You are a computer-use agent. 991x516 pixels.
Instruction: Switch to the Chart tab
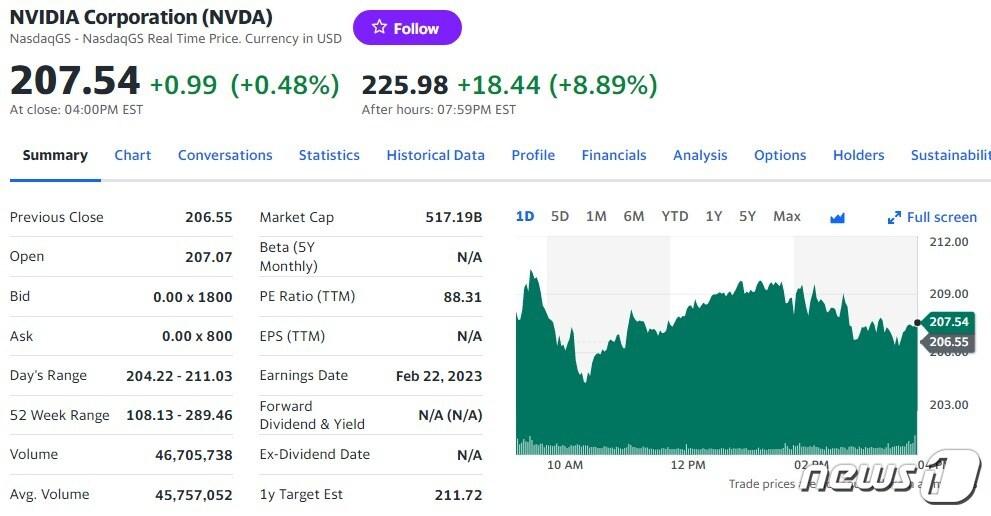coord(133,155)
